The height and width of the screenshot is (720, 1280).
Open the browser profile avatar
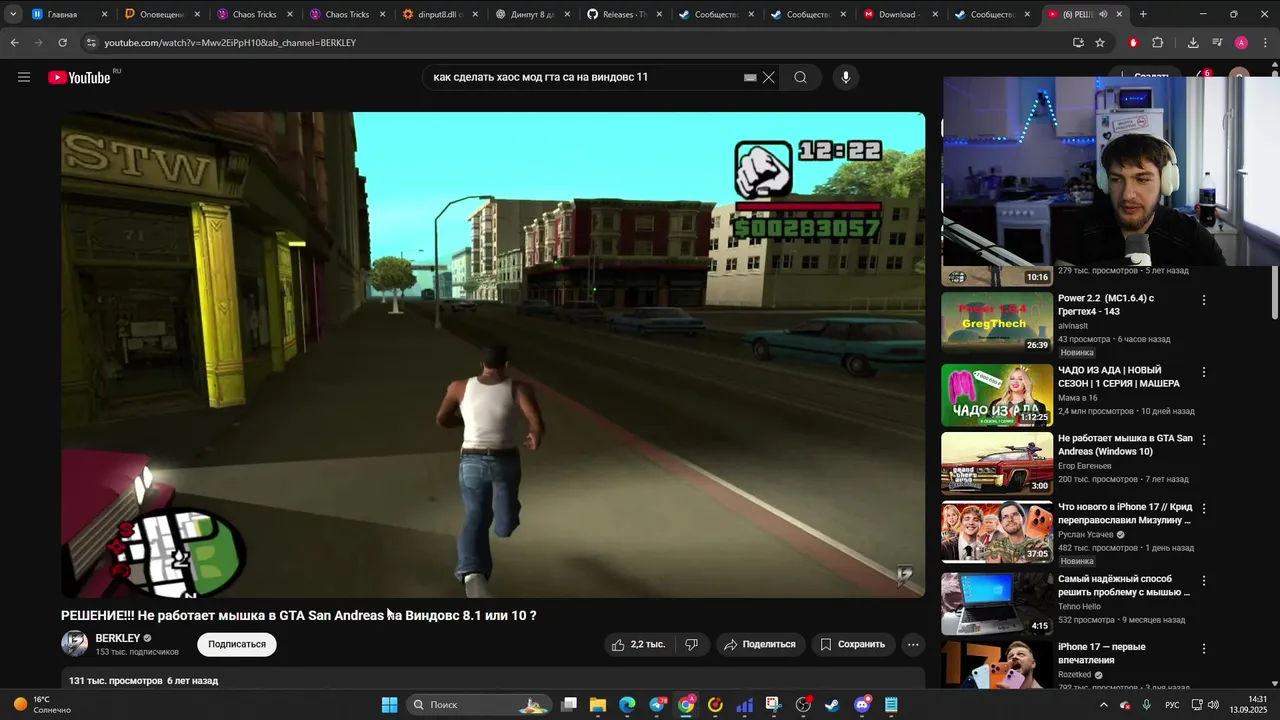pos(1241,42)
